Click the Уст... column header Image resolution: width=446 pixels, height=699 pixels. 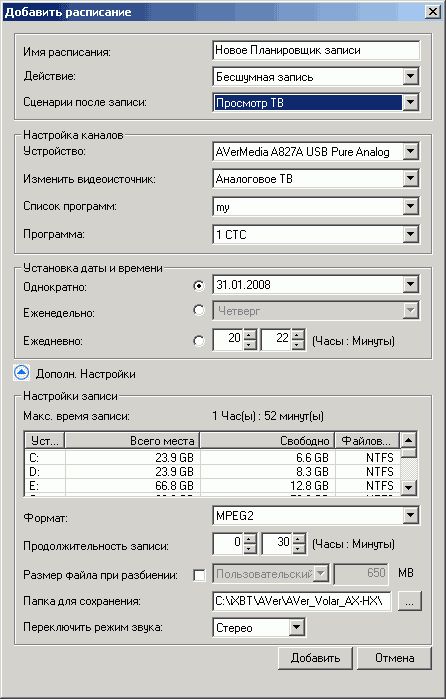click(x=45, y=441)
